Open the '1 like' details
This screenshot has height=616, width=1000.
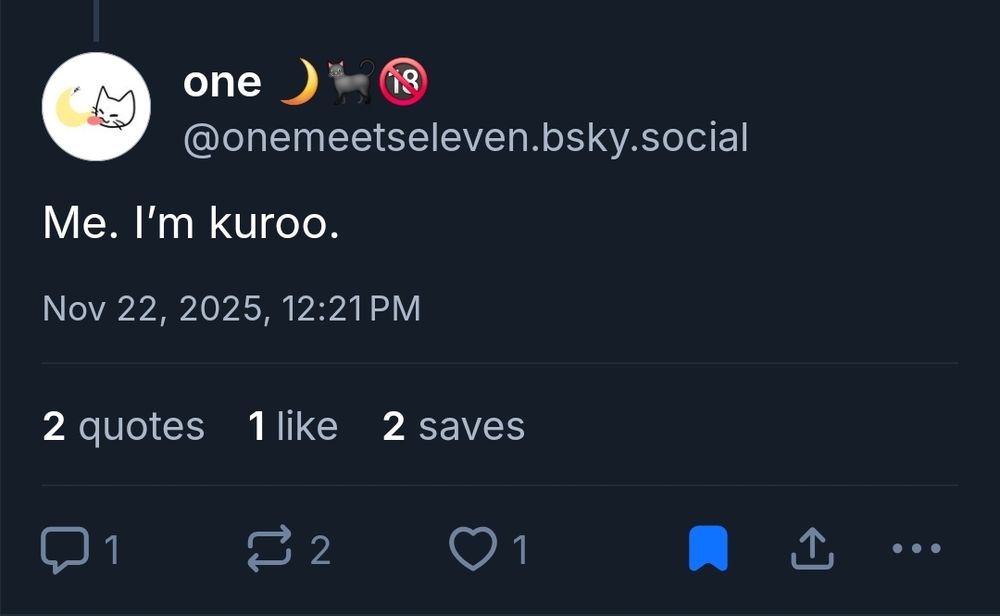coord(292,424)
